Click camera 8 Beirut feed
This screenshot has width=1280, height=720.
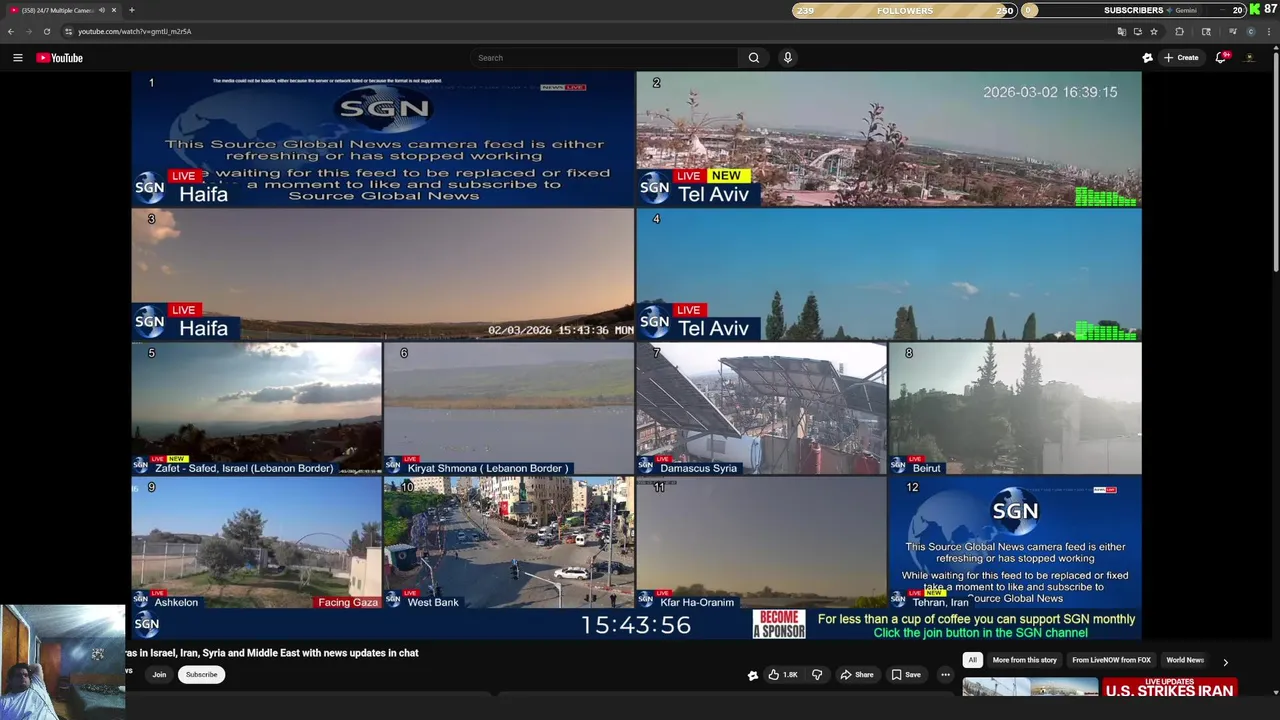click(1015, 409)
